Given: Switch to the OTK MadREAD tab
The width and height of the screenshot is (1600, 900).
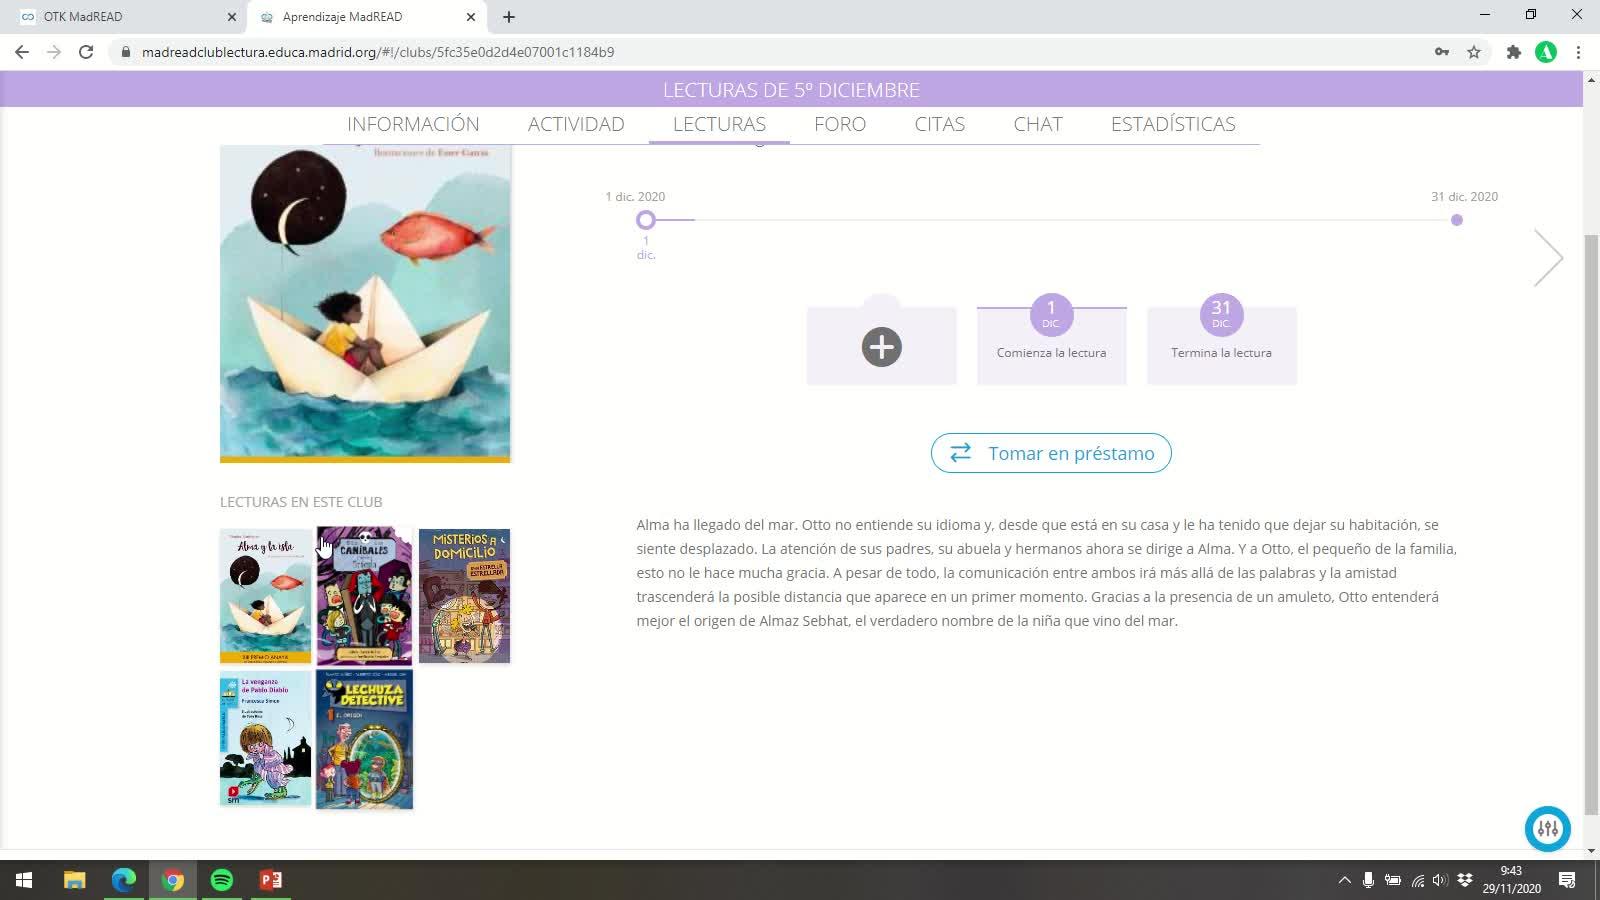Looking at the screenshot, I should (124, 17).
